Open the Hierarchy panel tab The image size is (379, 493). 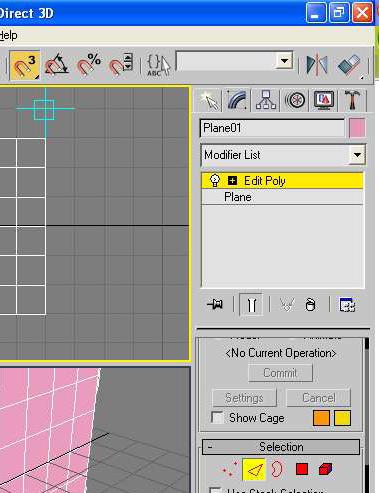(266, 100)
